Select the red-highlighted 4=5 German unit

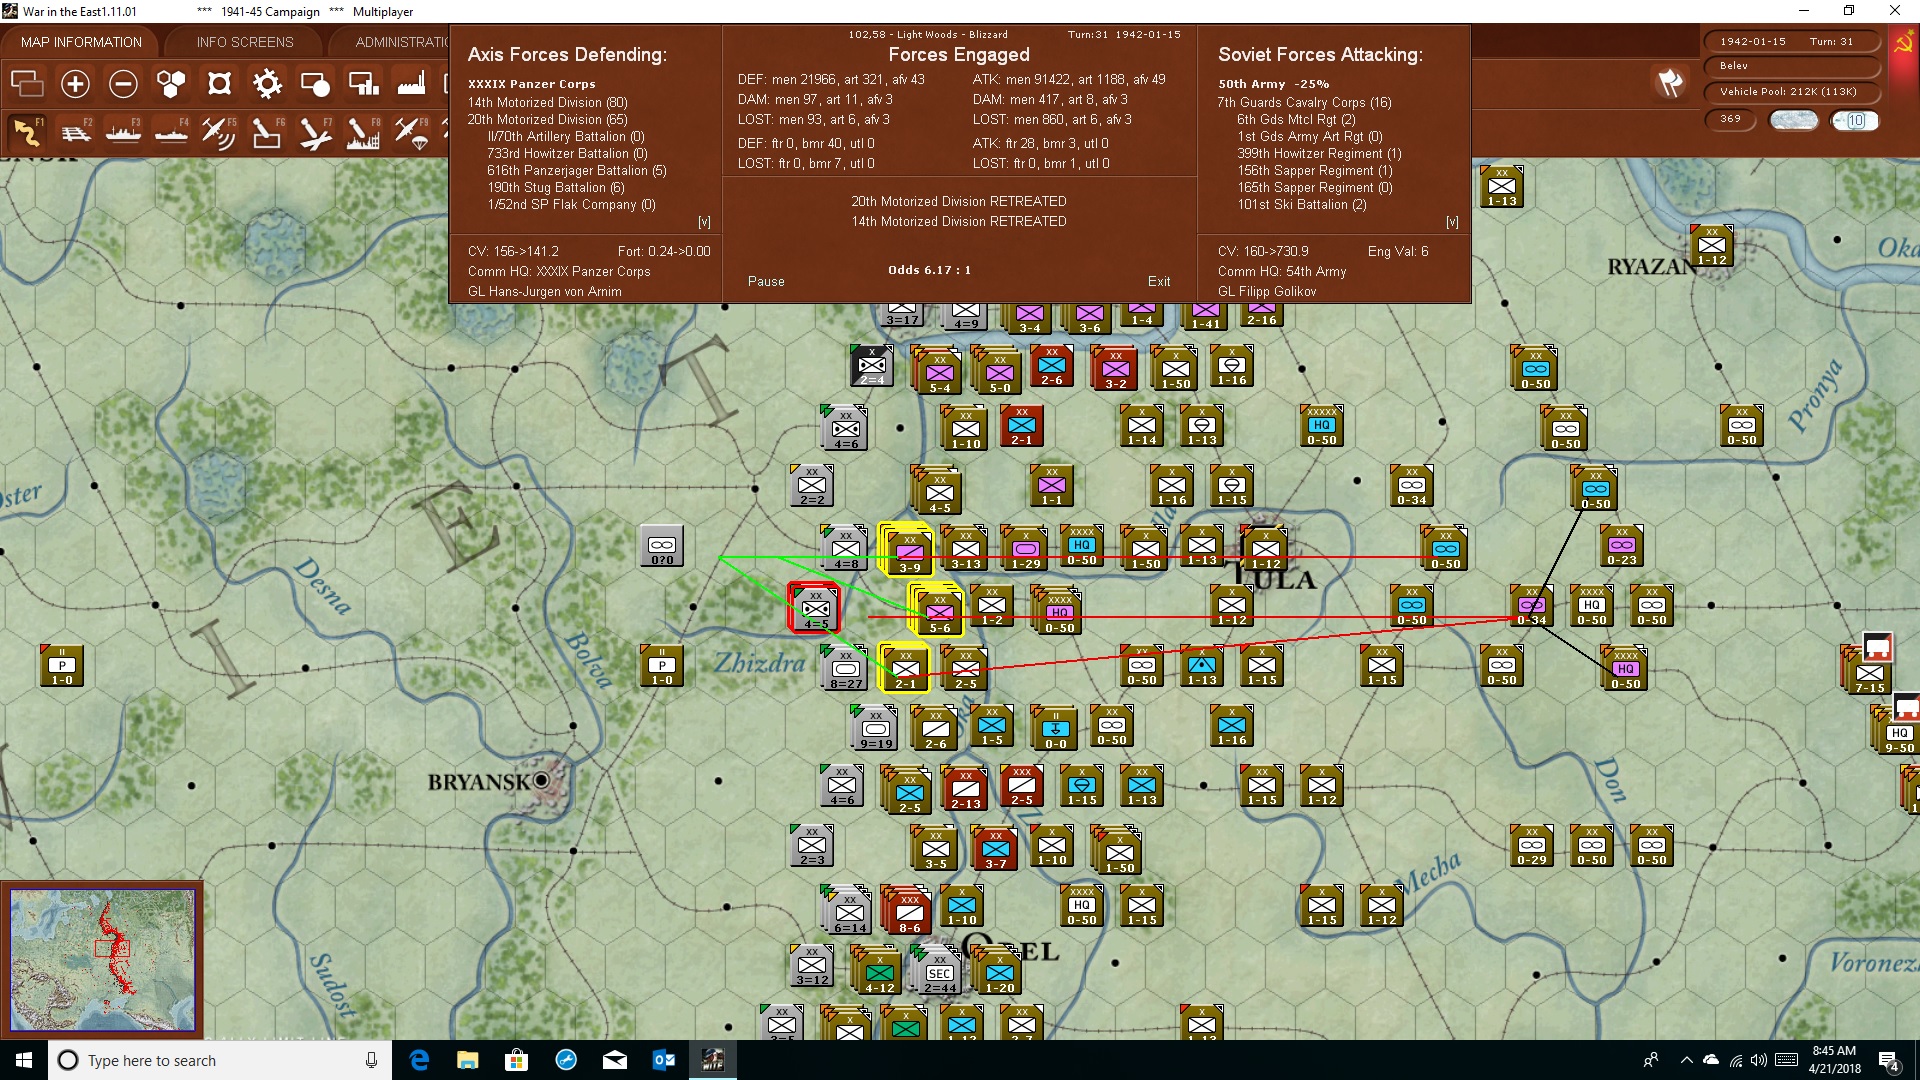point(815,608)
